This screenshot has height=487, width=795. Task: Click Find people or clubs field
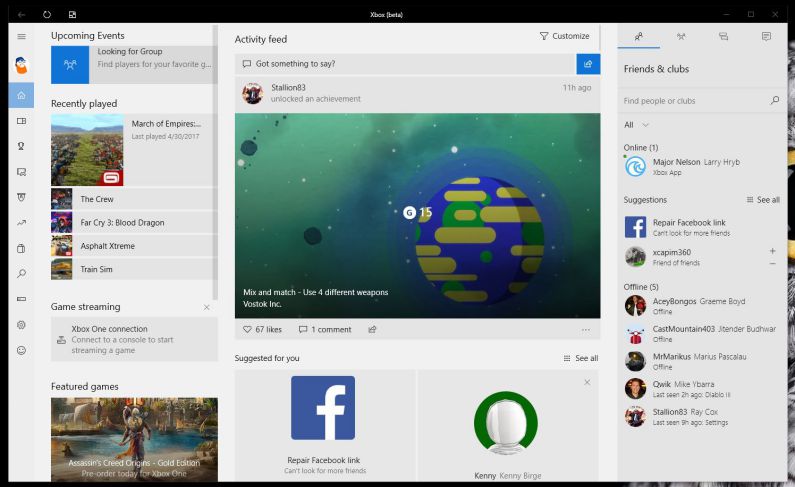(695, 101)
